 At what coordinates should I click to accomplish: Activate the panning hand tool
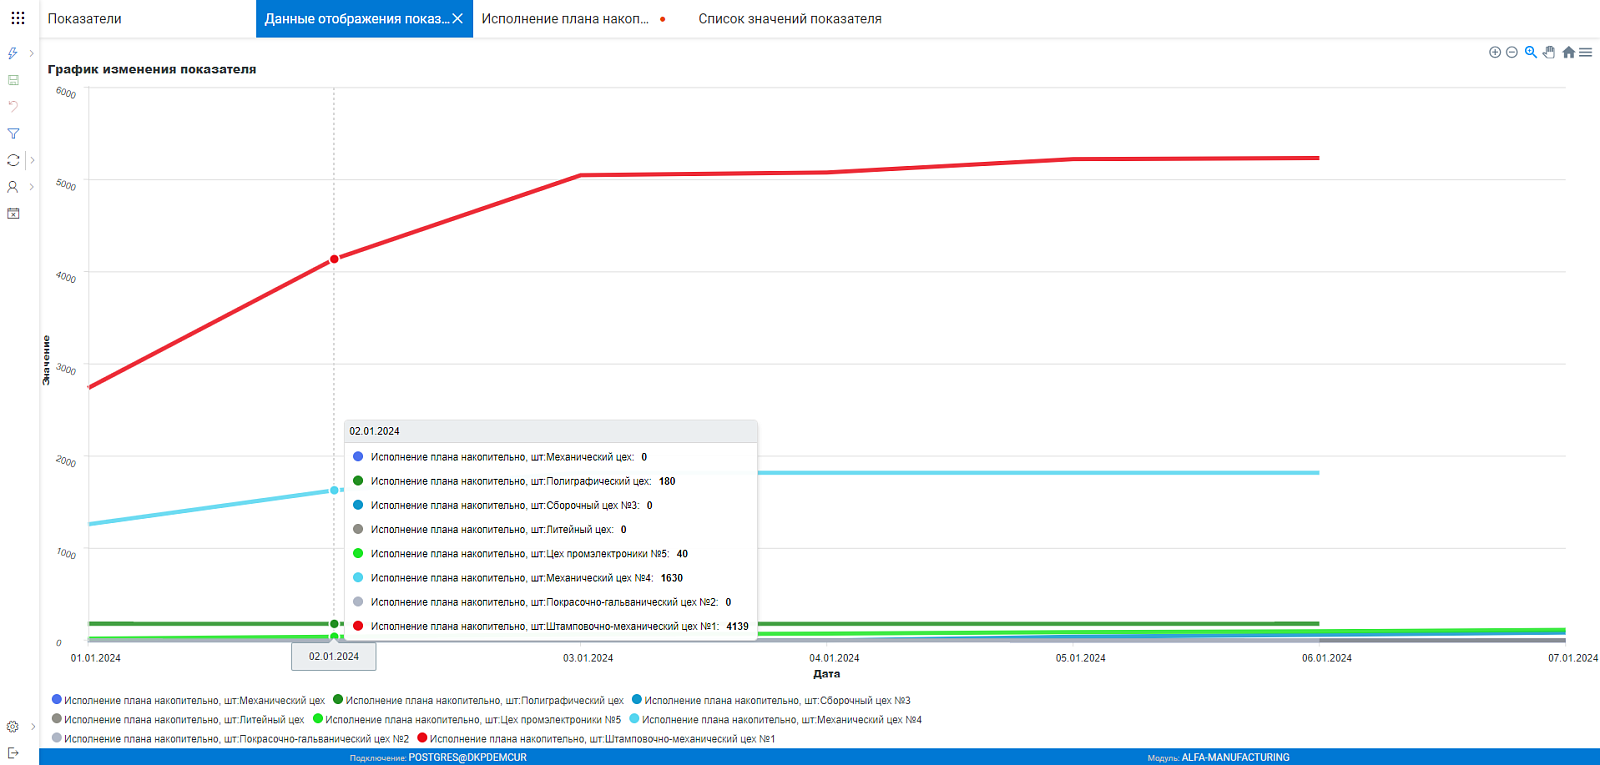1549,52
